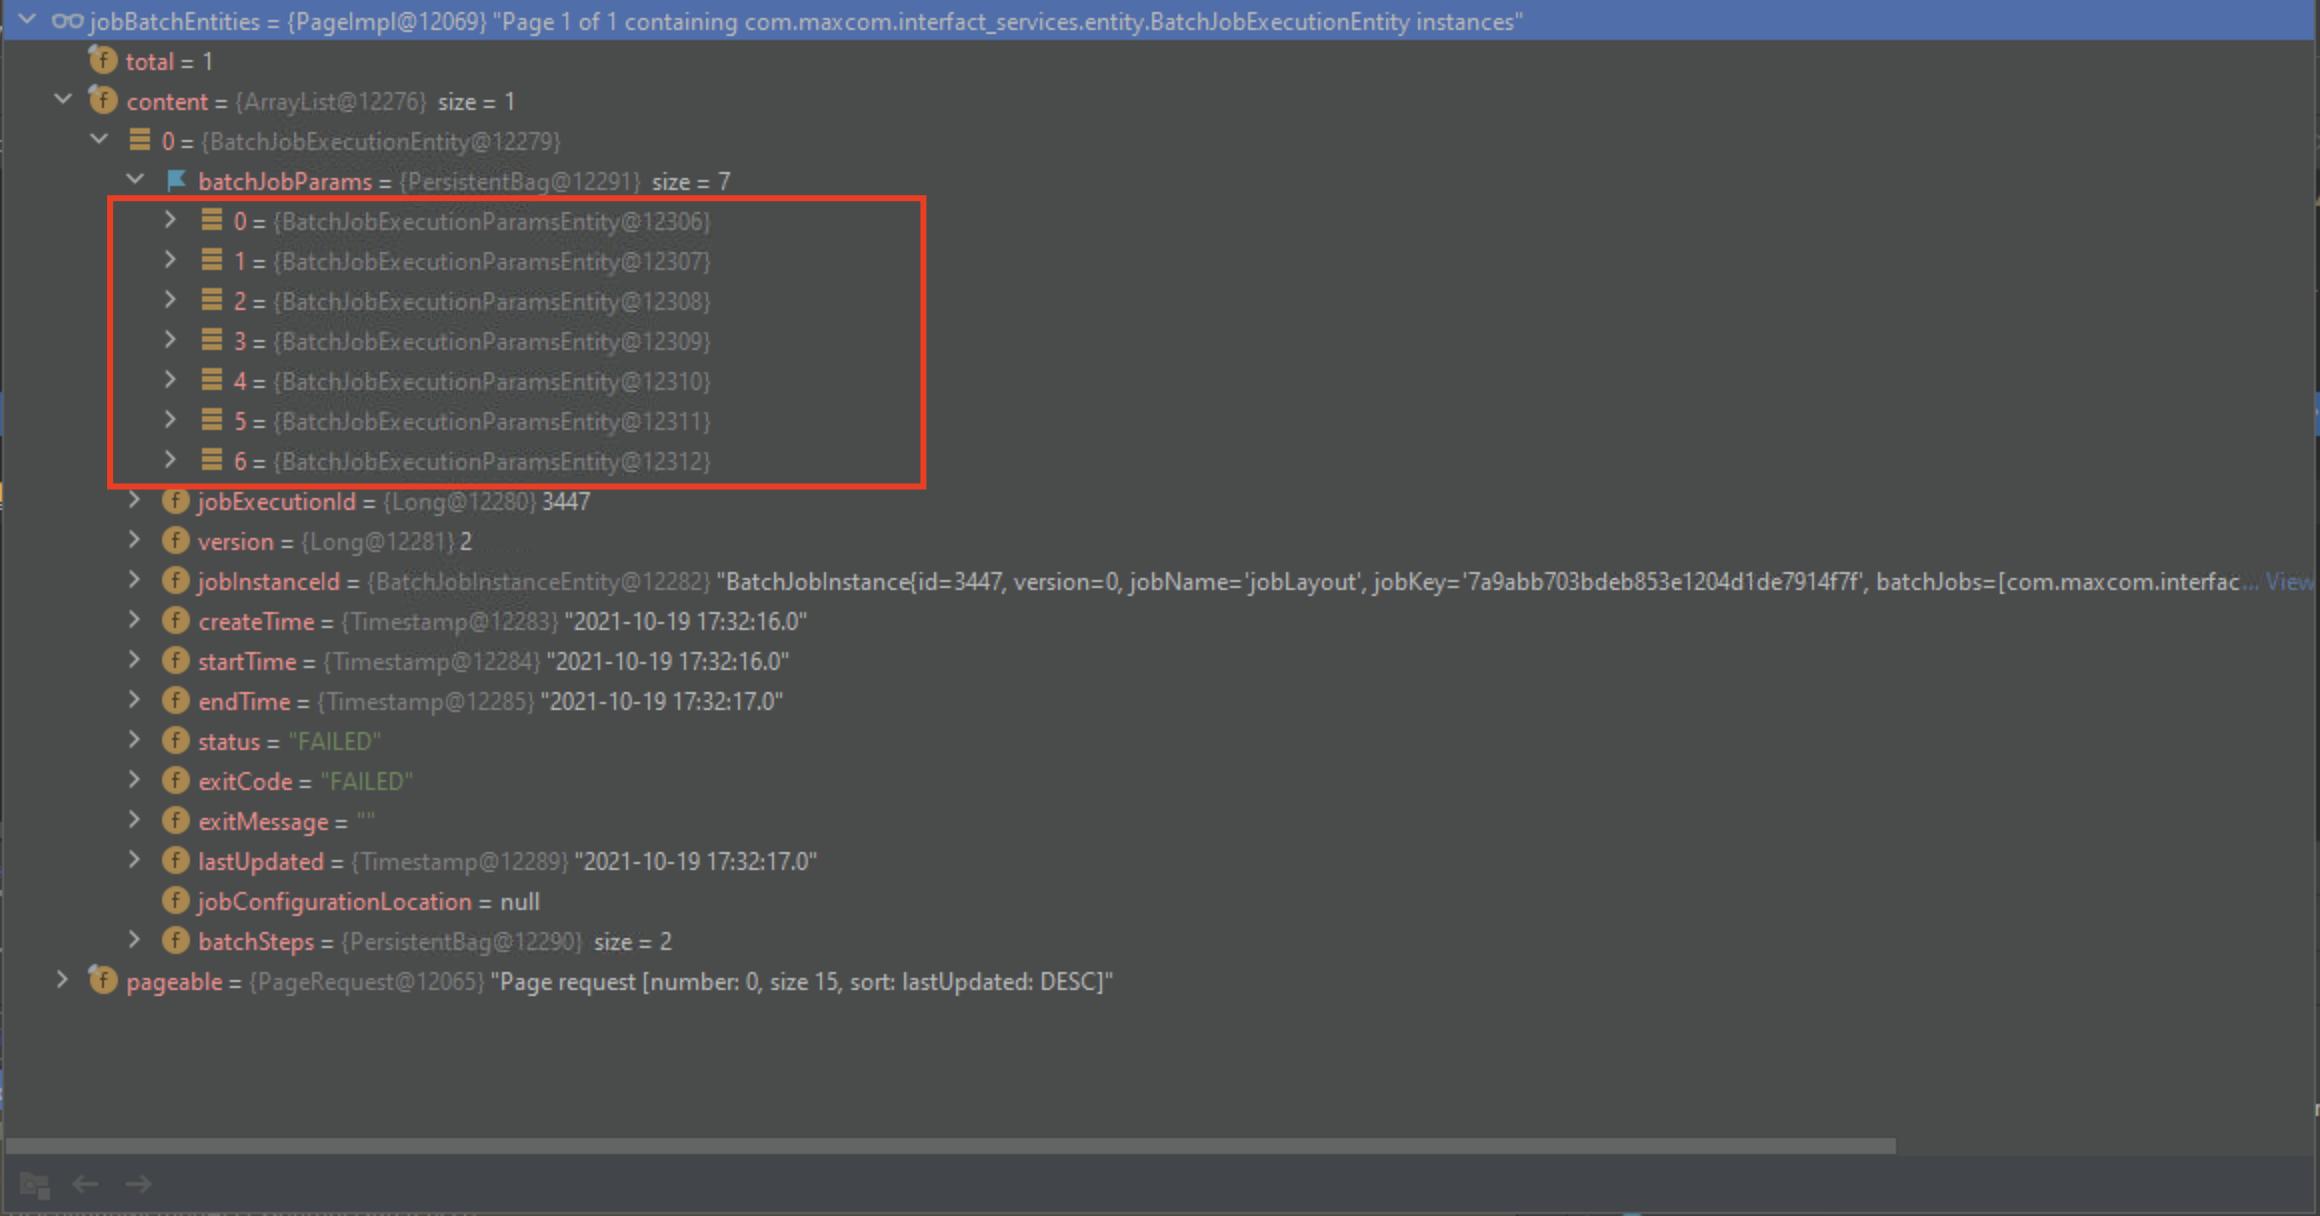
Task: Click the forward arrow in bottom toolbar
Action: [138, 1184]
